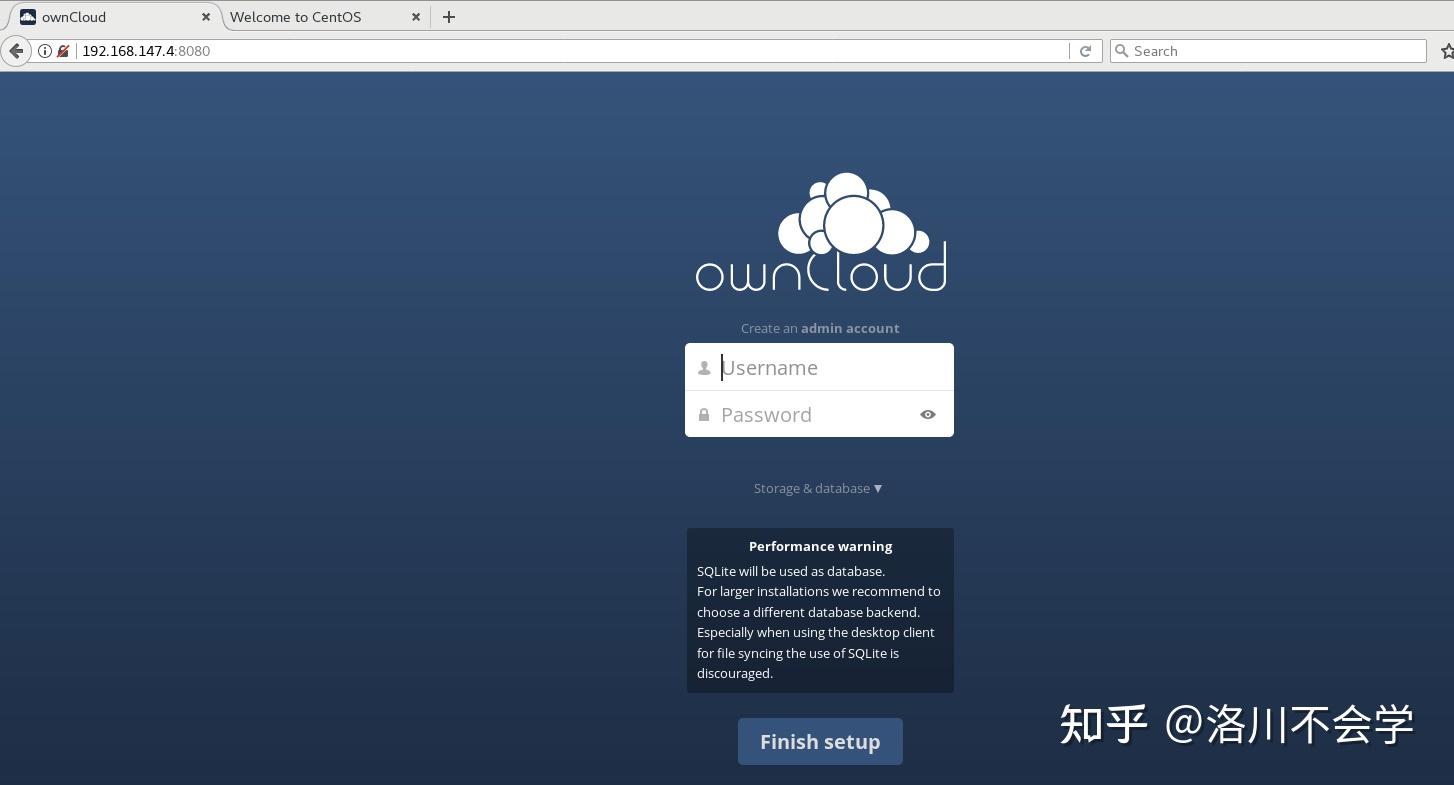Open the Welcome to CentOS tab
1454x785 pixels.
click(x=295, y=17)
